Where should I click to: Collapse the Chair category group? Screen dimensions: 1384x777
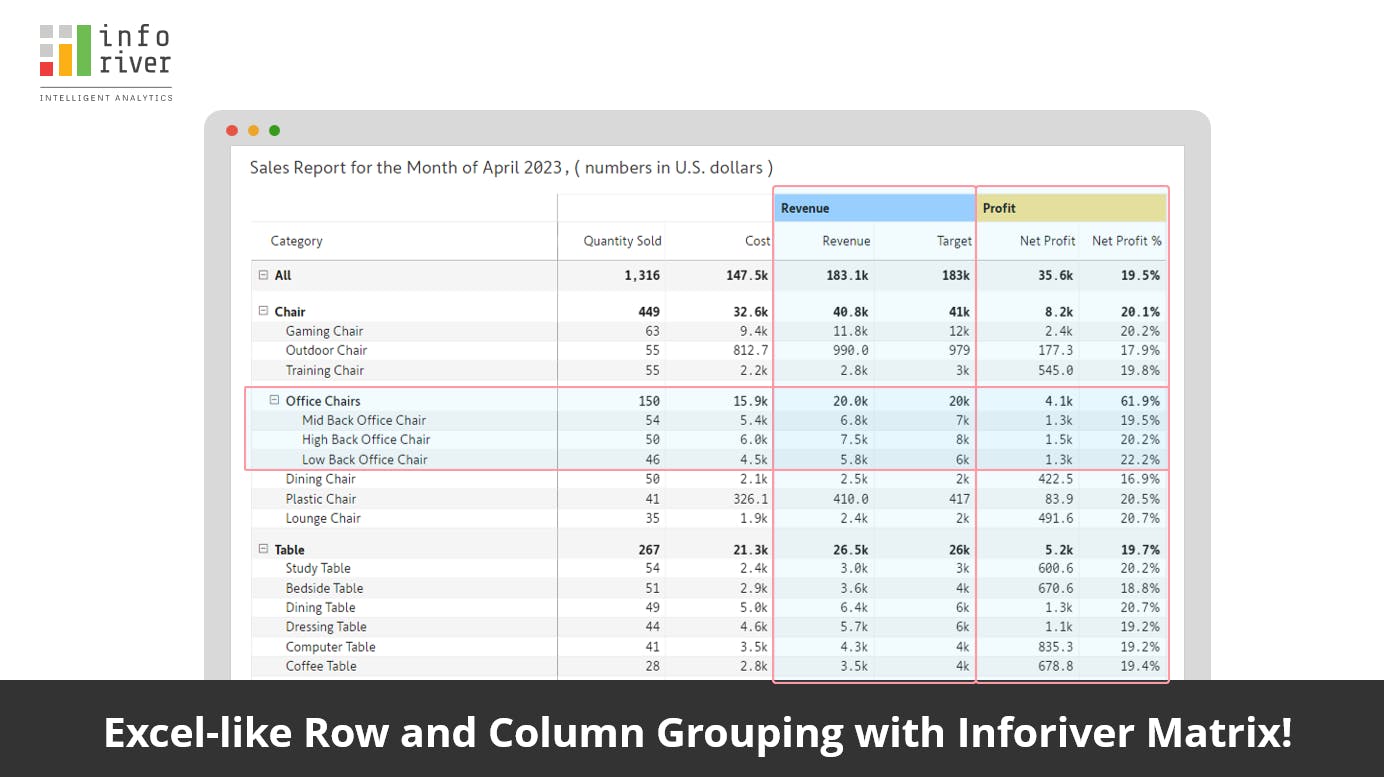[263, 311]
